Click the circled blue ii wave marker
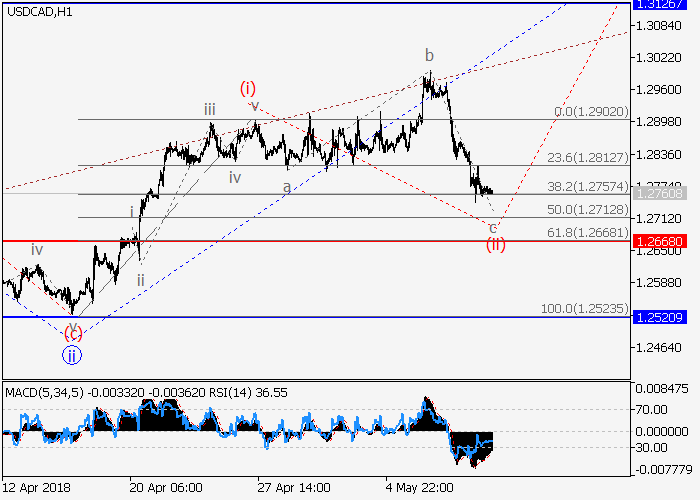The image size is (700, 500). tap(72, 353)
